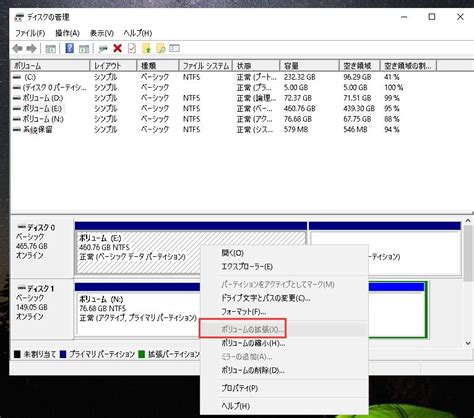Click the Disk Management title bar icon
This screenshot has width=474, height=418.
click(x=19, y=17)
